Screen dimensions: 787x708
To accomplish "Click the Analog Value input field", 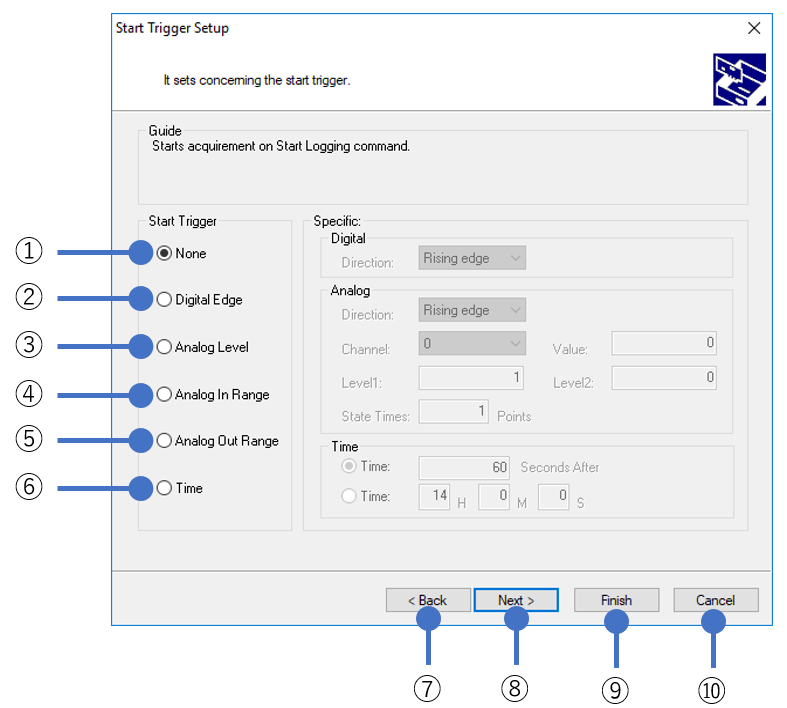I will click(664, 343).
